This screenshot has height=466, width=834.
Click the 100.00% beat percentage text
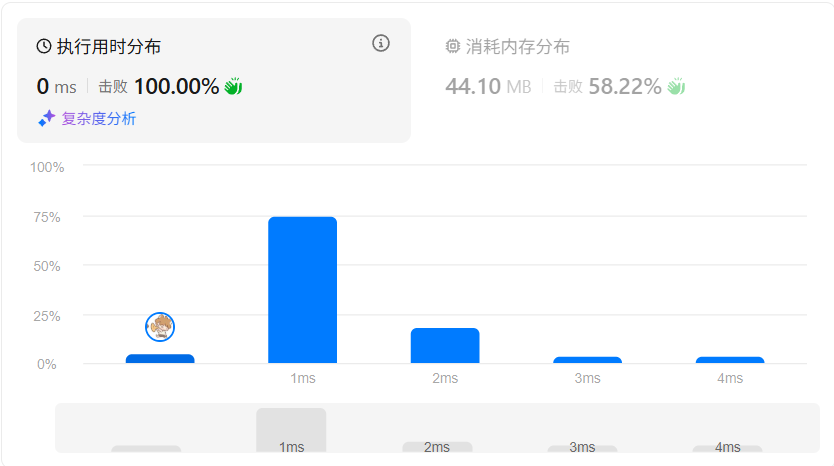pos(177,86)
